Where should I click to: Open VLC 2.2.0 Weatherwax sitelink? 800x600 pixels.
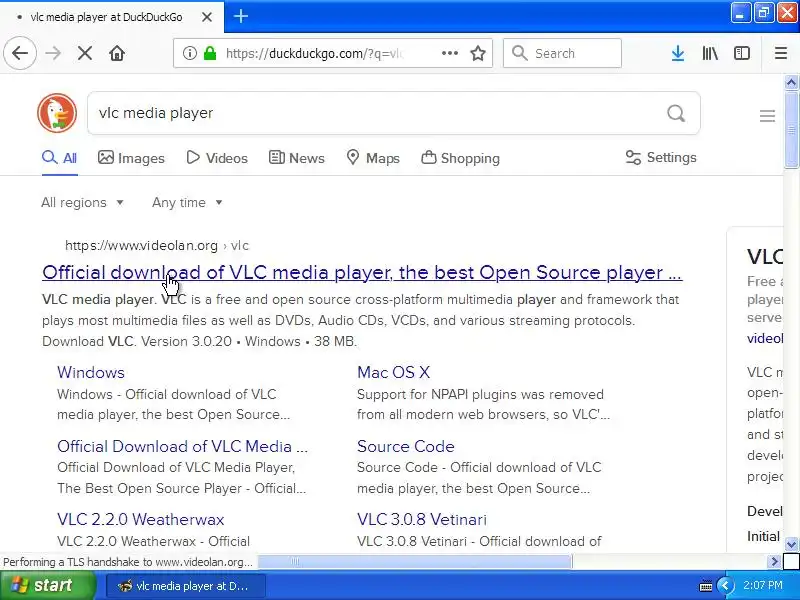(141, 519)
